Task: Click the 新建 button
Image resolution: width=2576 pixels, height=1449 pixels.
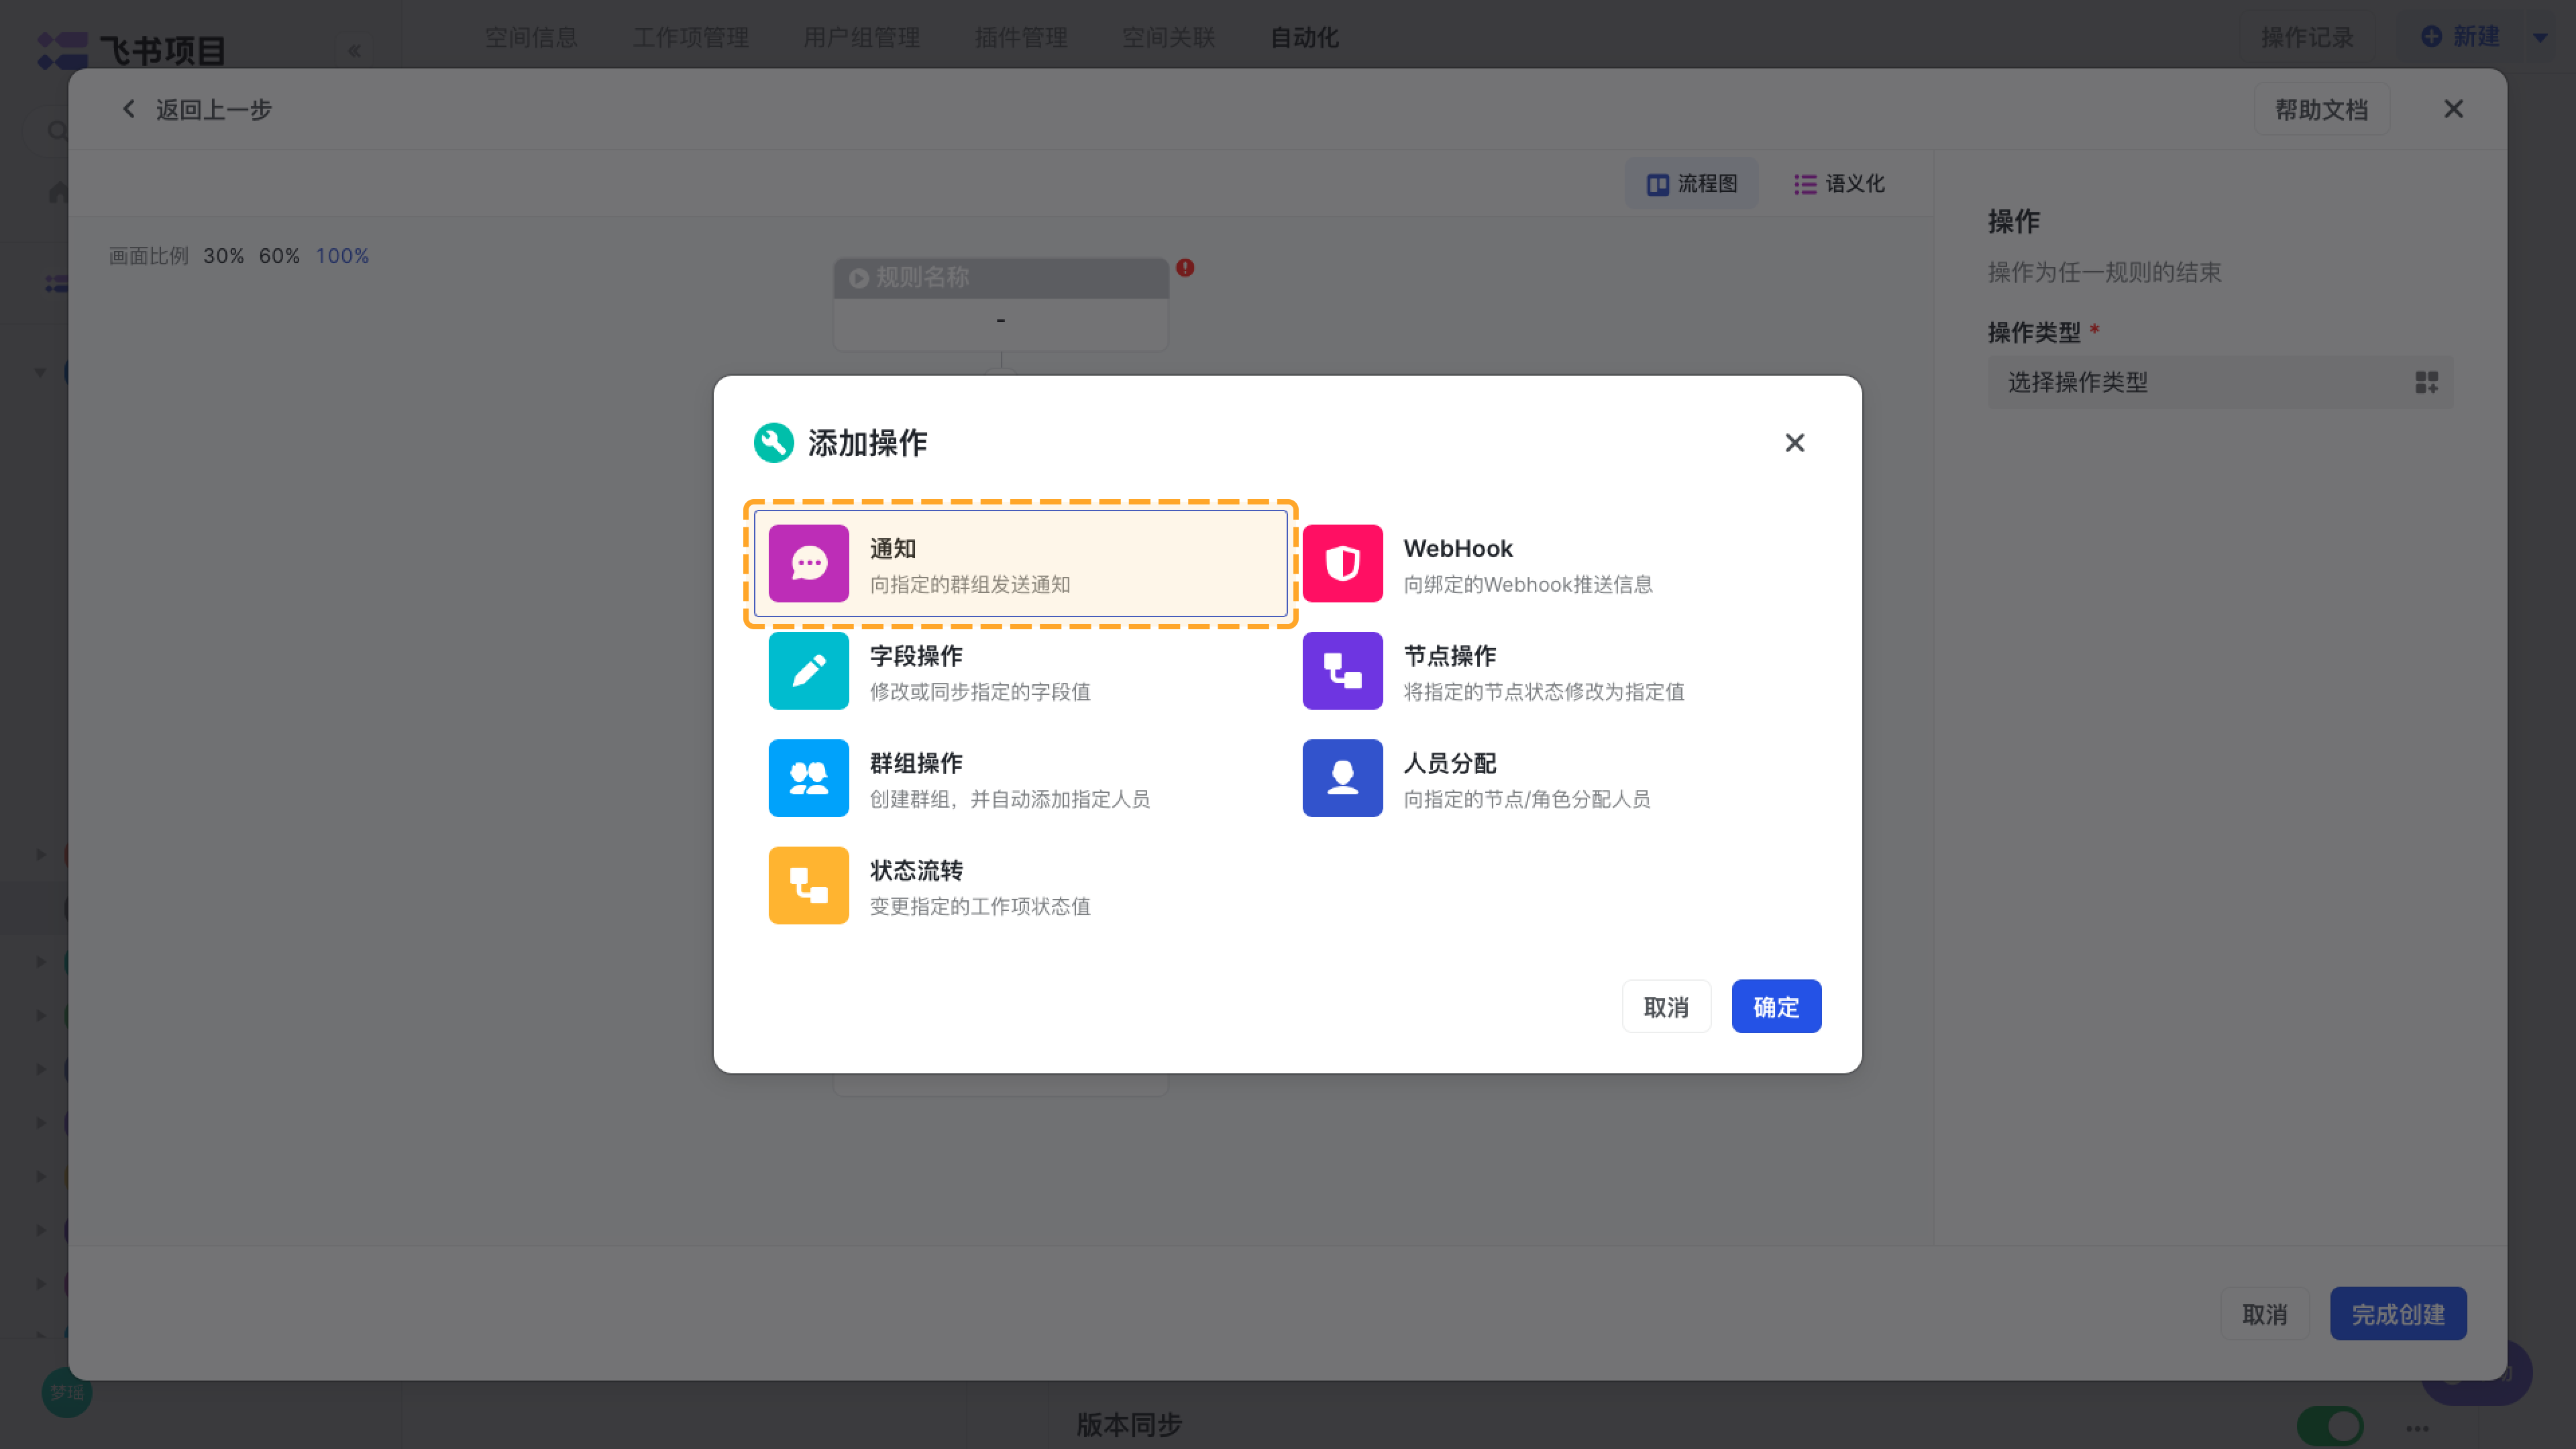Action: click(x=2460, y=37)
